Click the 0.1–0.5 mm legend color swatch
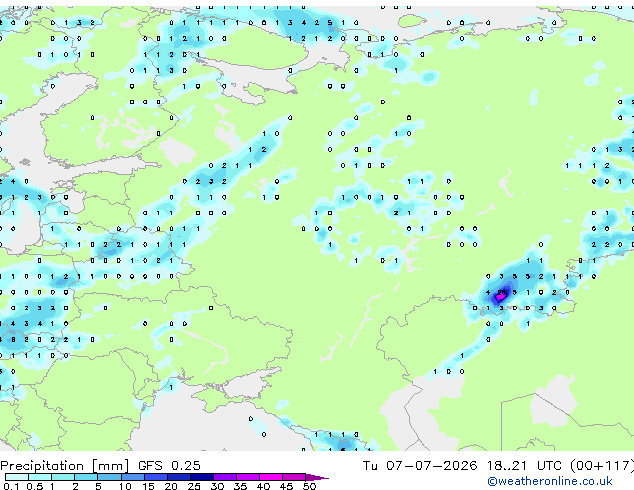Screen dimensions: 634x490 17,477
